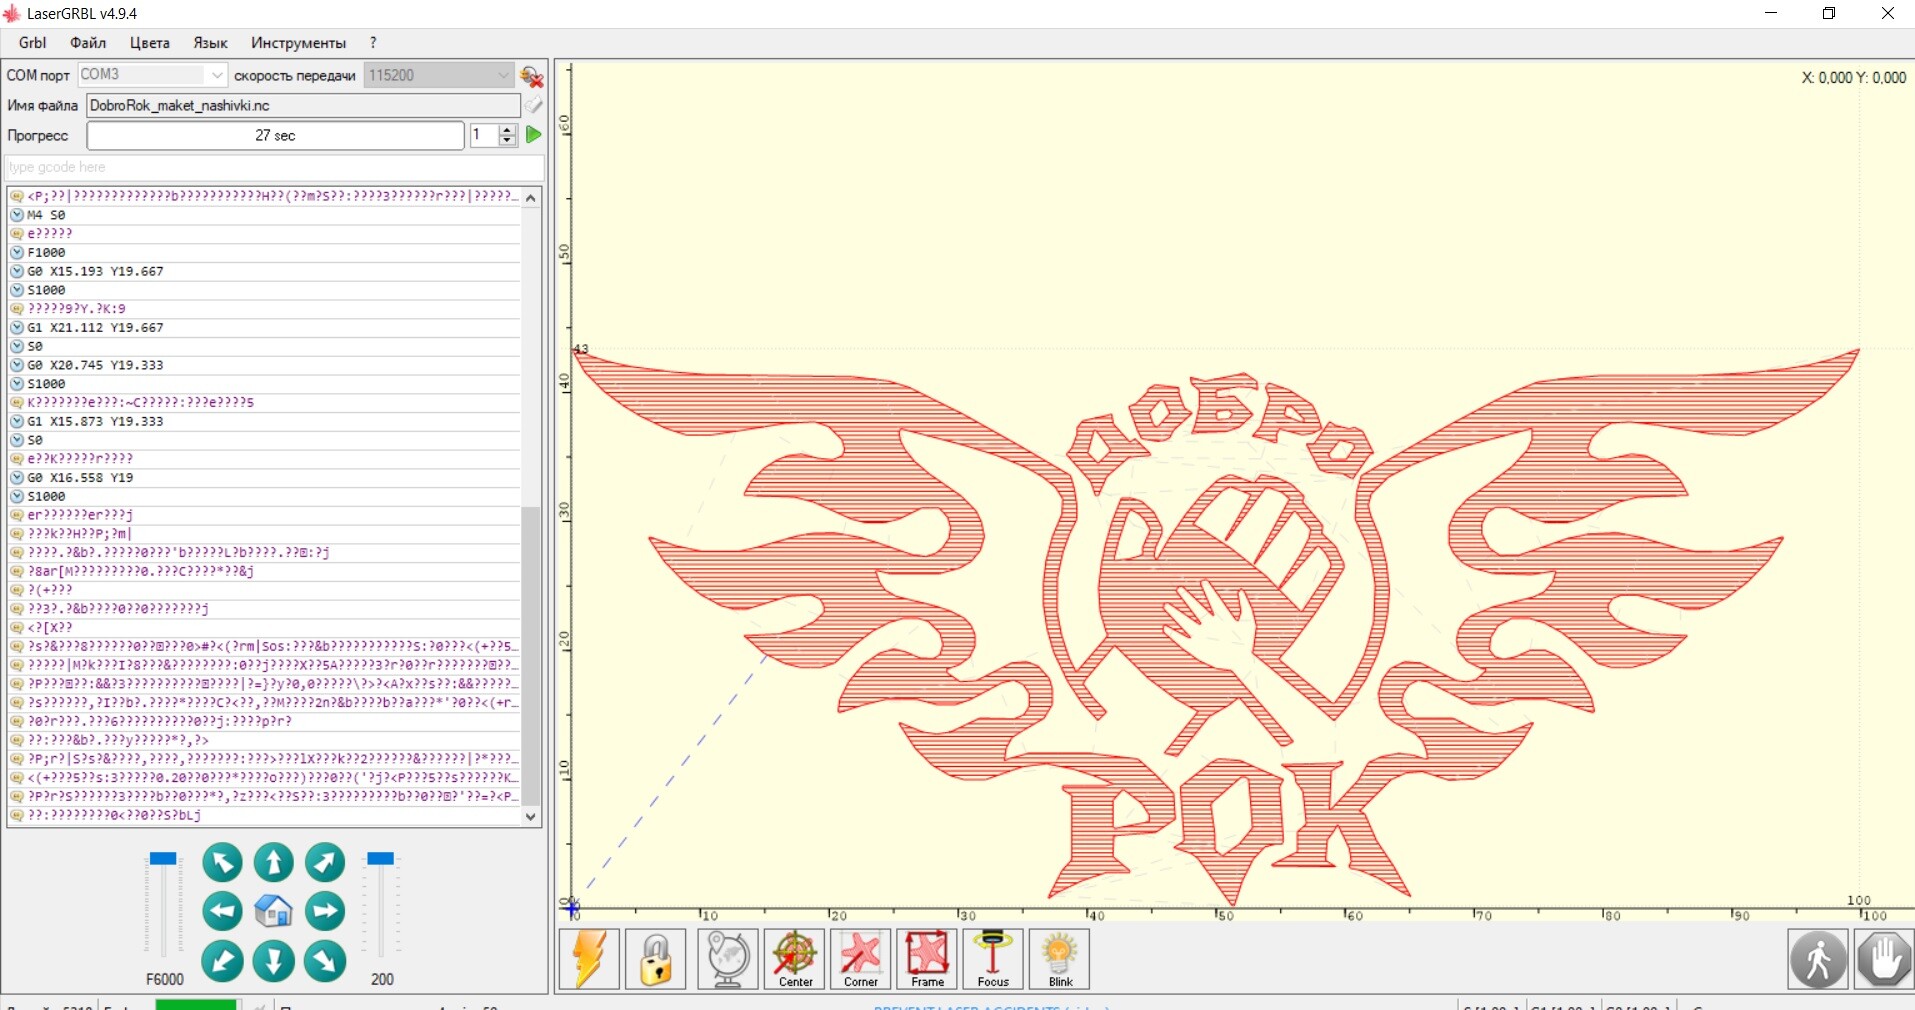Click the open file icon beside the filename

tap(534, 105)
